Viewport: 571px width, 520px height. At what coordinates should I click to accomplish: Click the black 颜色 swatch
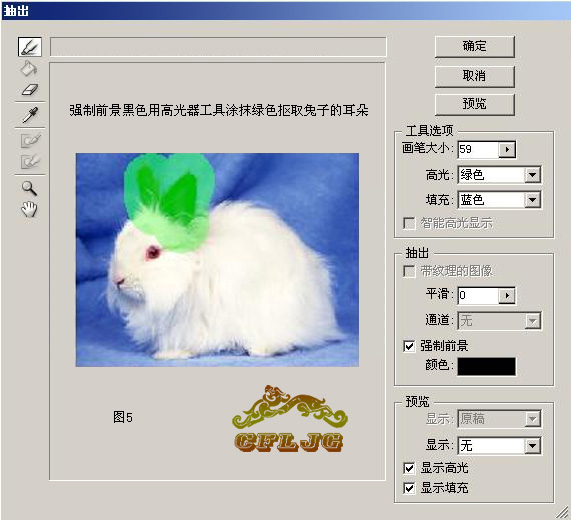click(x=487, y=366)
